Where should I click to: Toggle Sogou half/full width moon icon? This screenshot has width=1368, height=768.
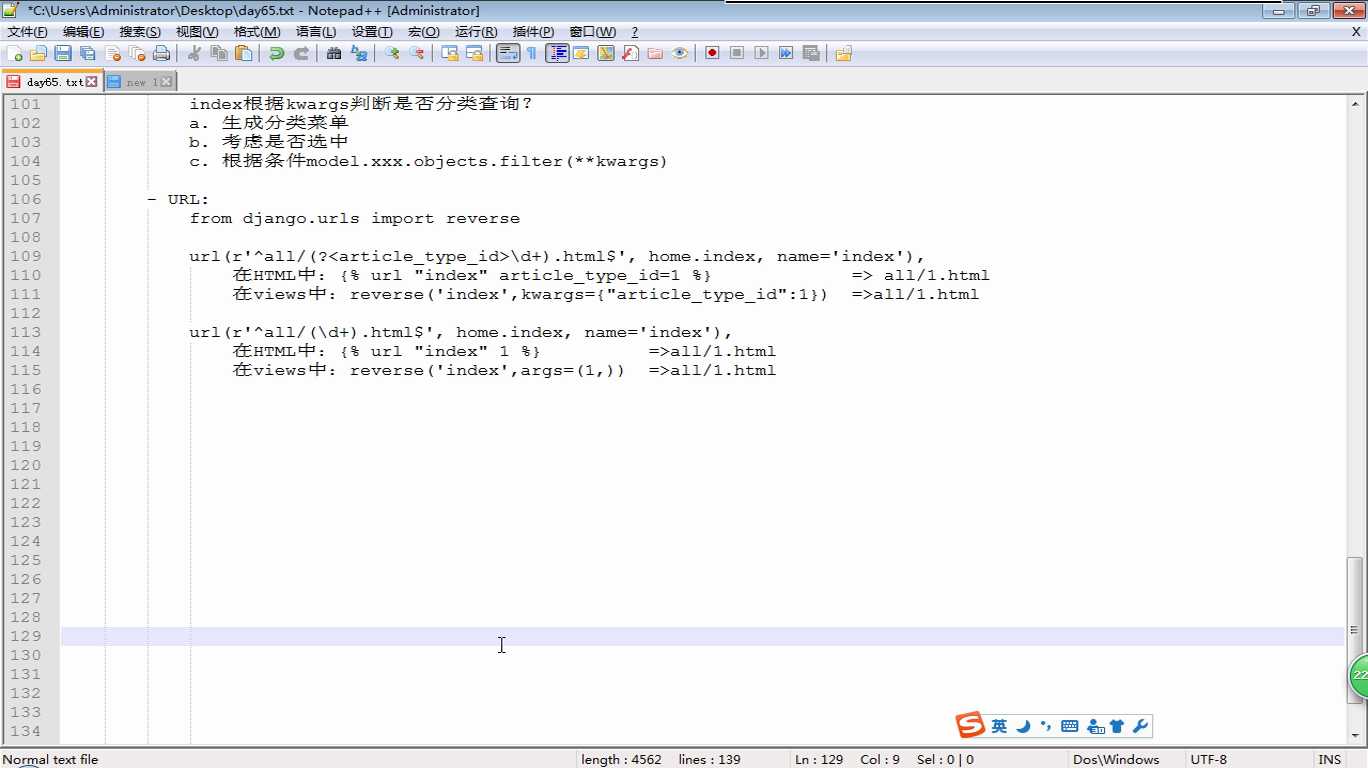coord(1023,727)
